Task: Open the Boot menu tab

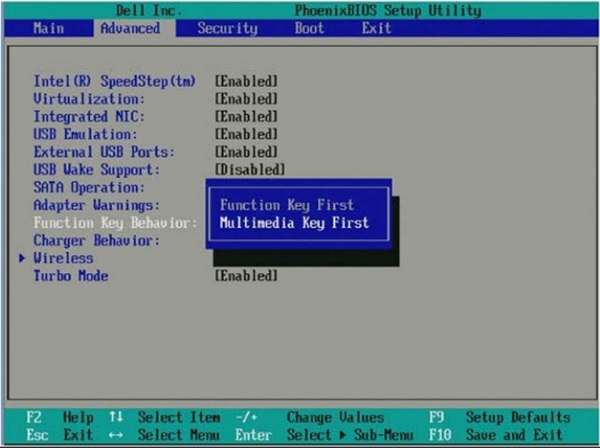Action: [309, 28]
